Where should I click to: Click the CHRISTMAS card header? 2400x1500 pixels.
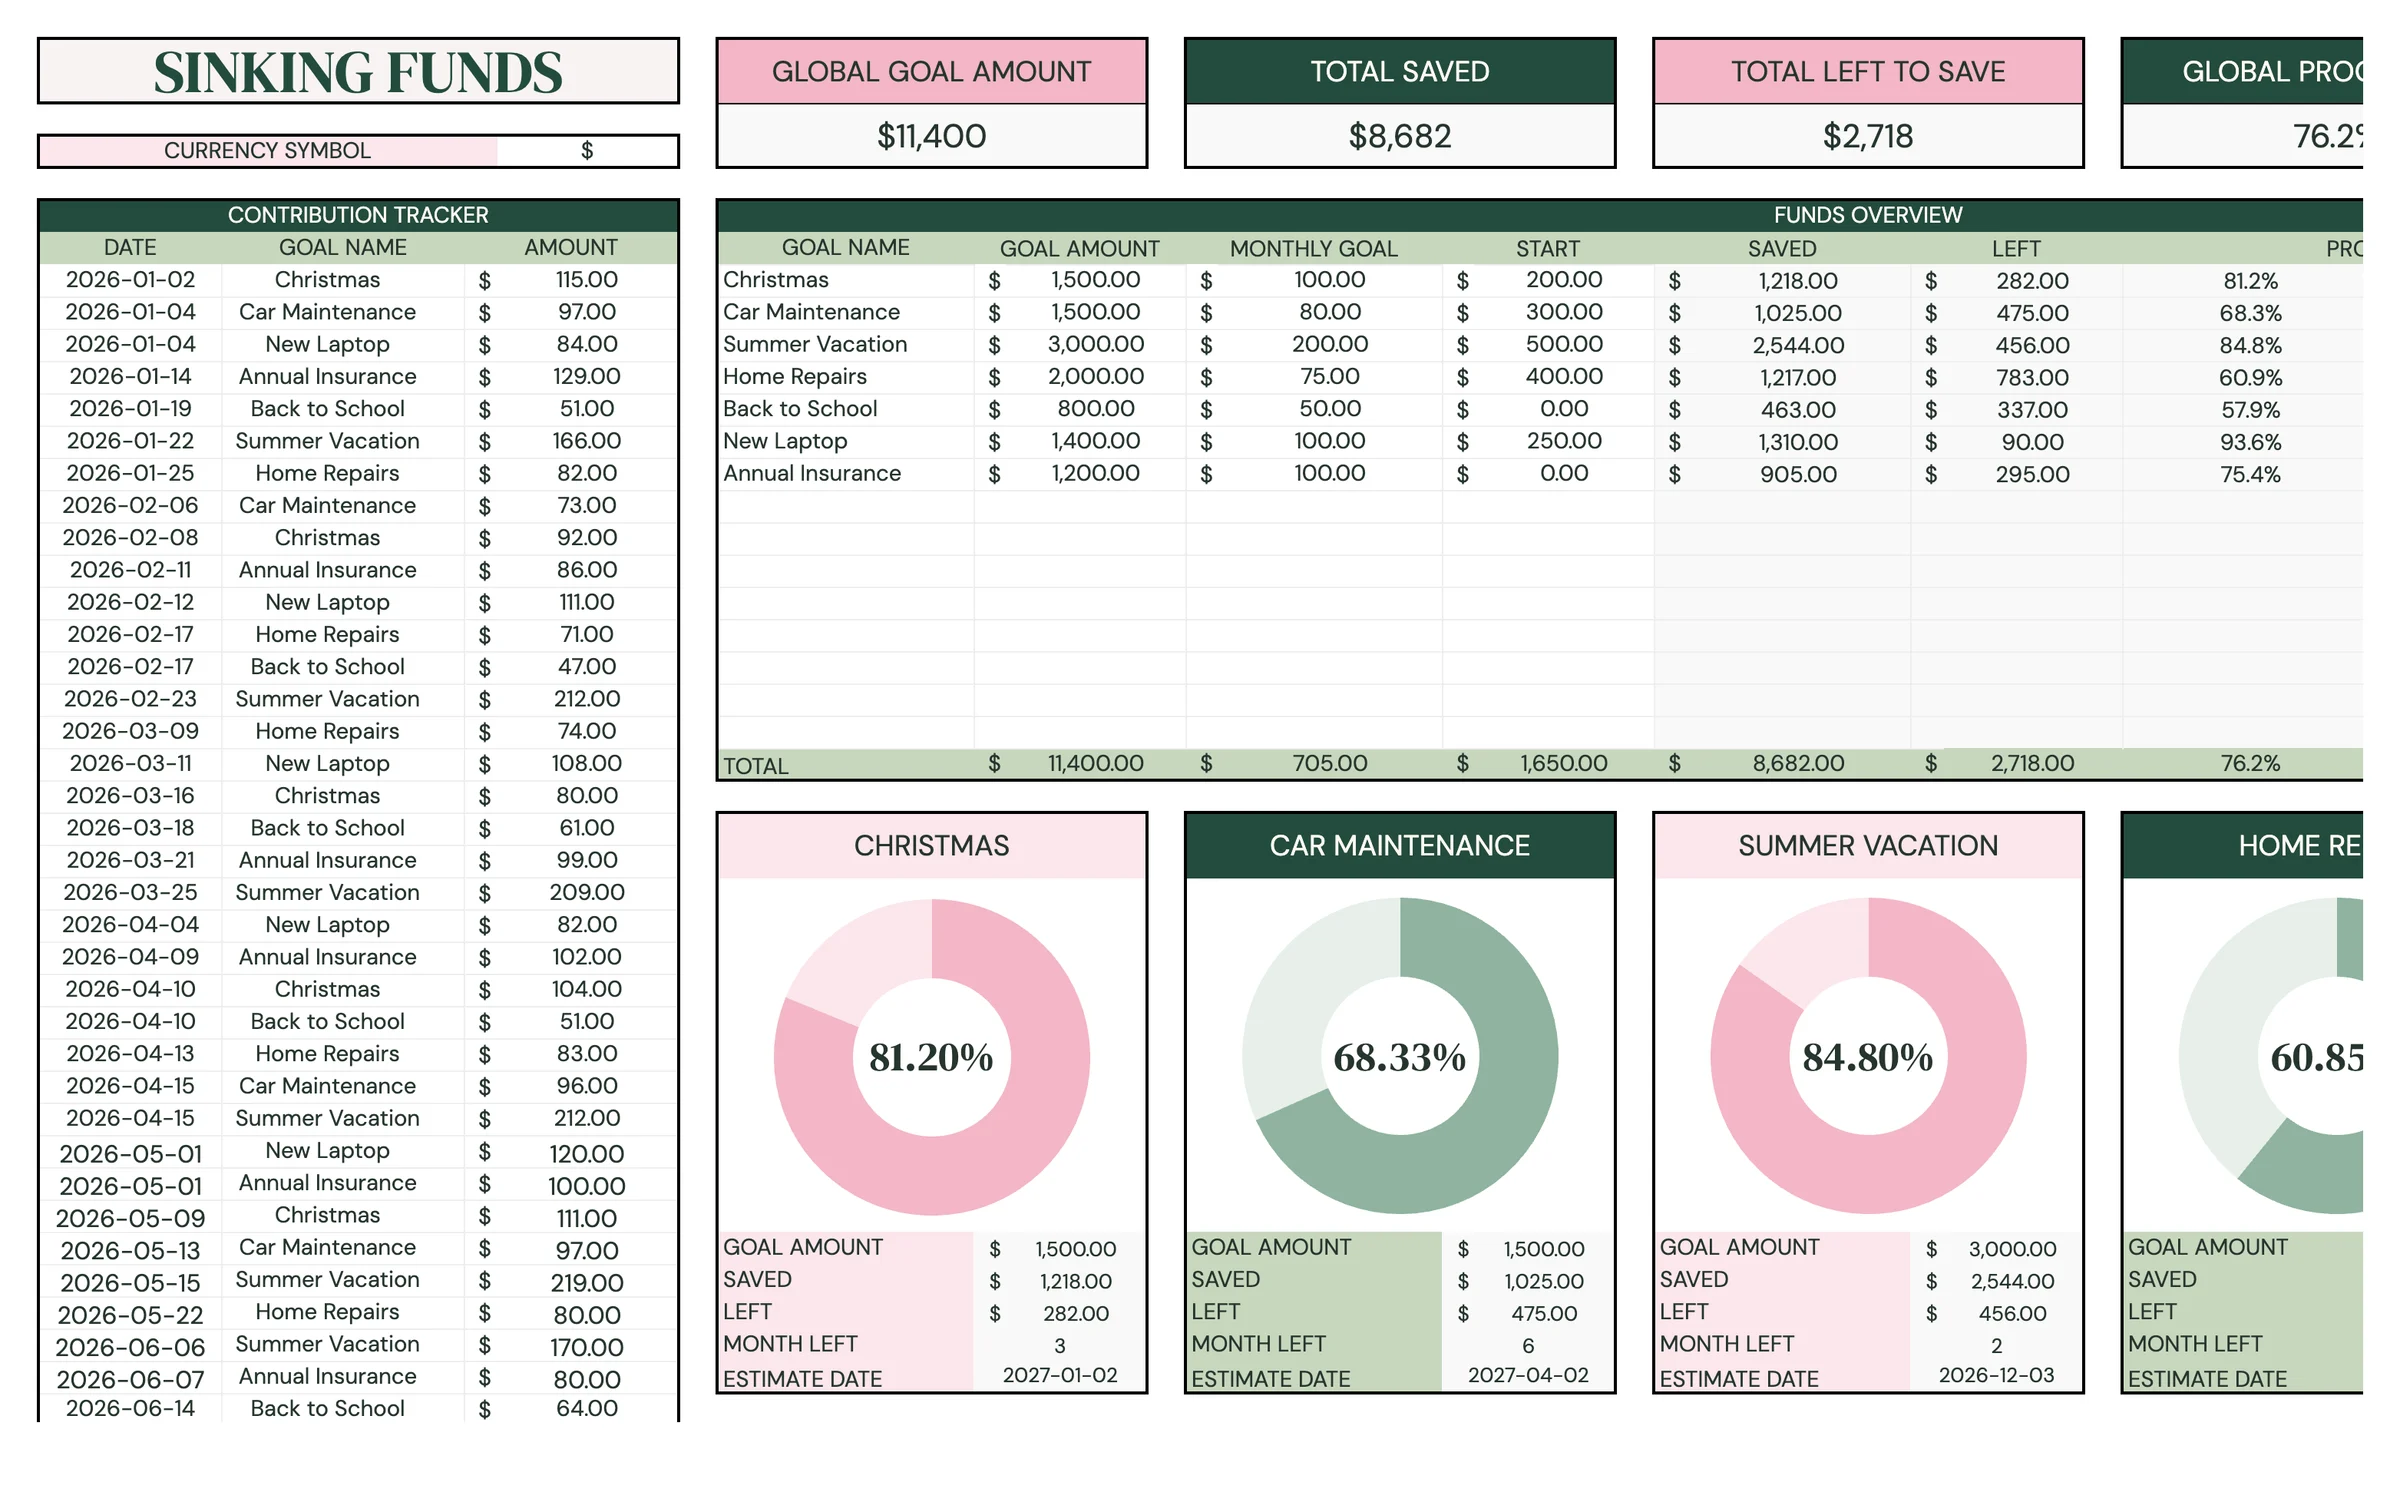click(931, 846)
